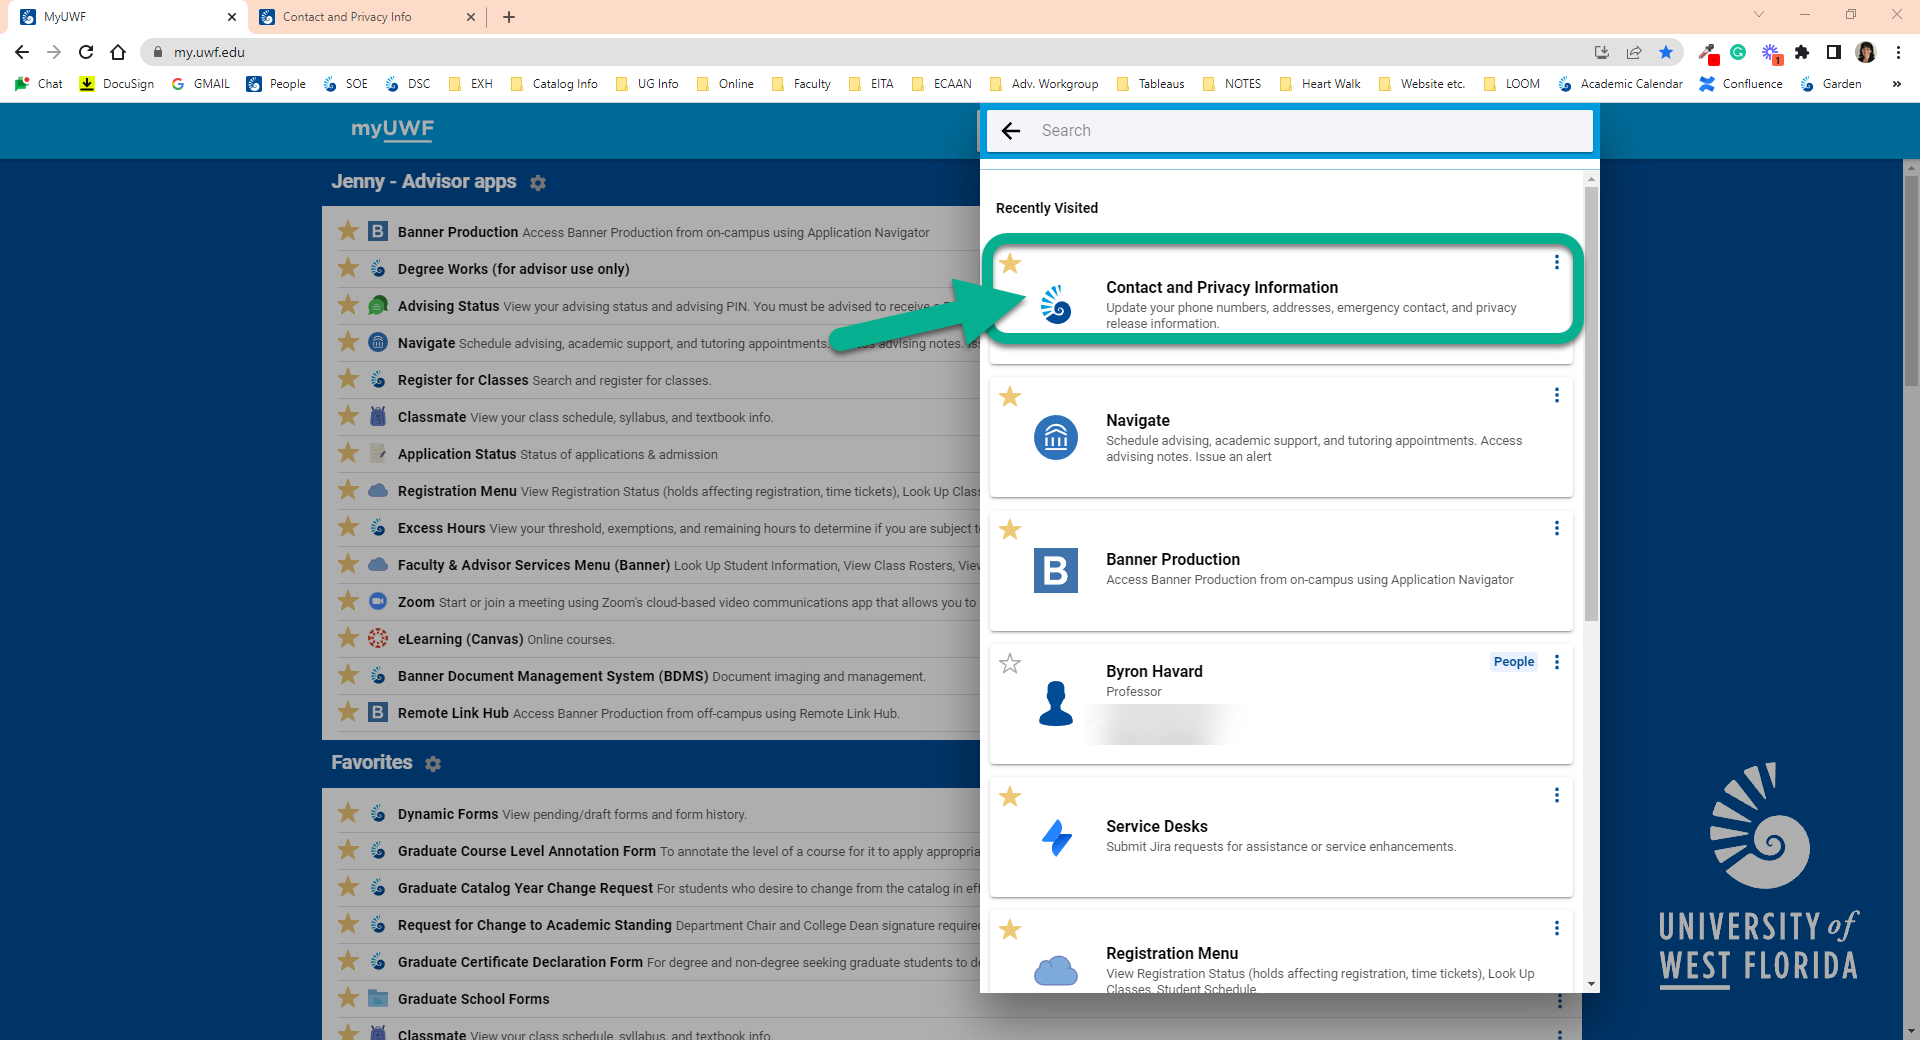Open Adv. Workgroup bookmark folder
1920x1040 pixels.
pyautogui.click(x=1044, y=84)
